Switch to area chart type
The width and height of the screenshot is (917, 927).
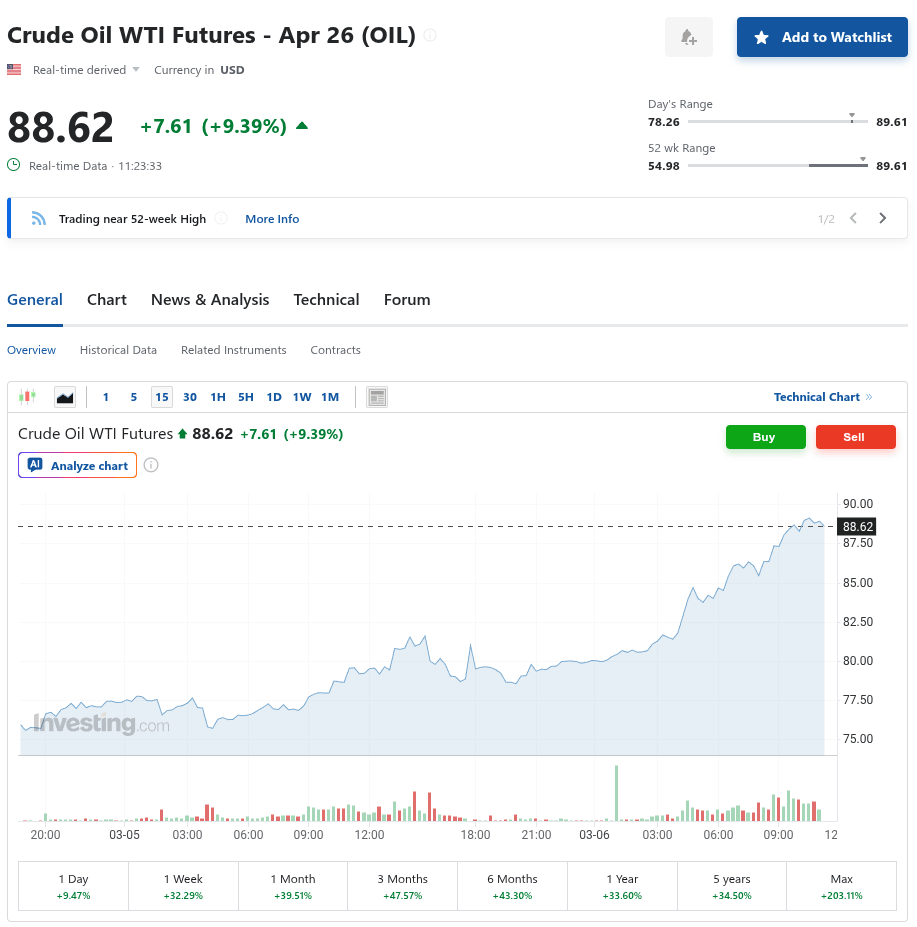[65, 397]
